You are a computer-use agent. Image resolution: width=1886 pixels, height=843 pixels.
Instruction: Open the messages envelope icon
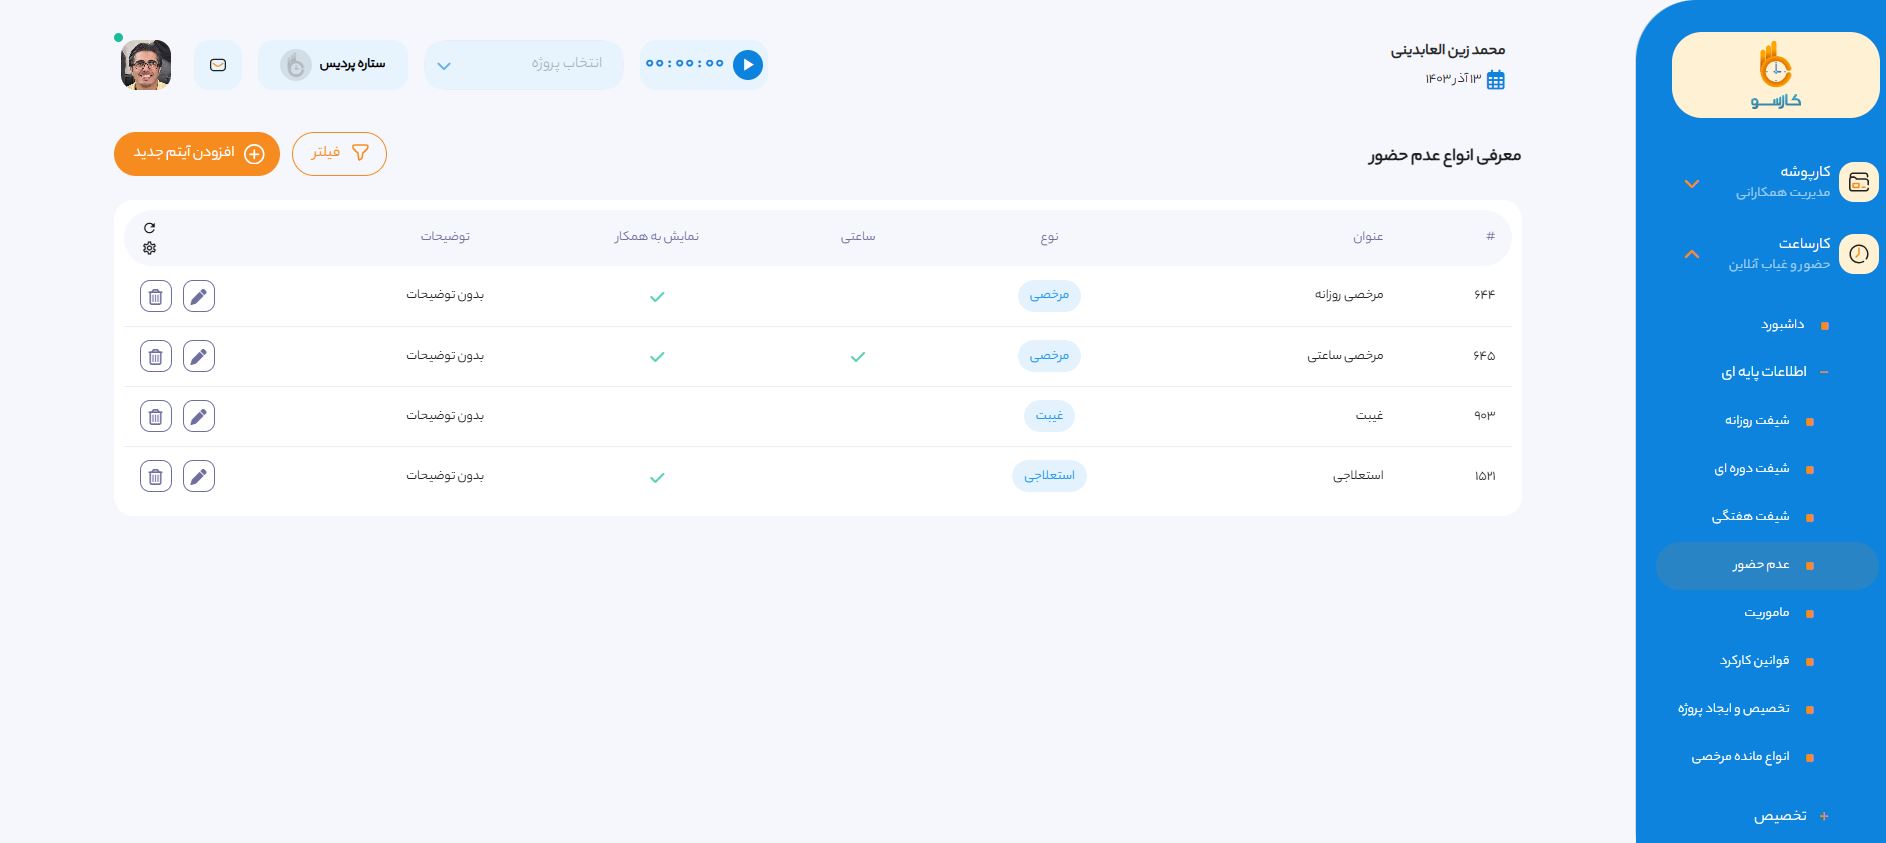218,65
